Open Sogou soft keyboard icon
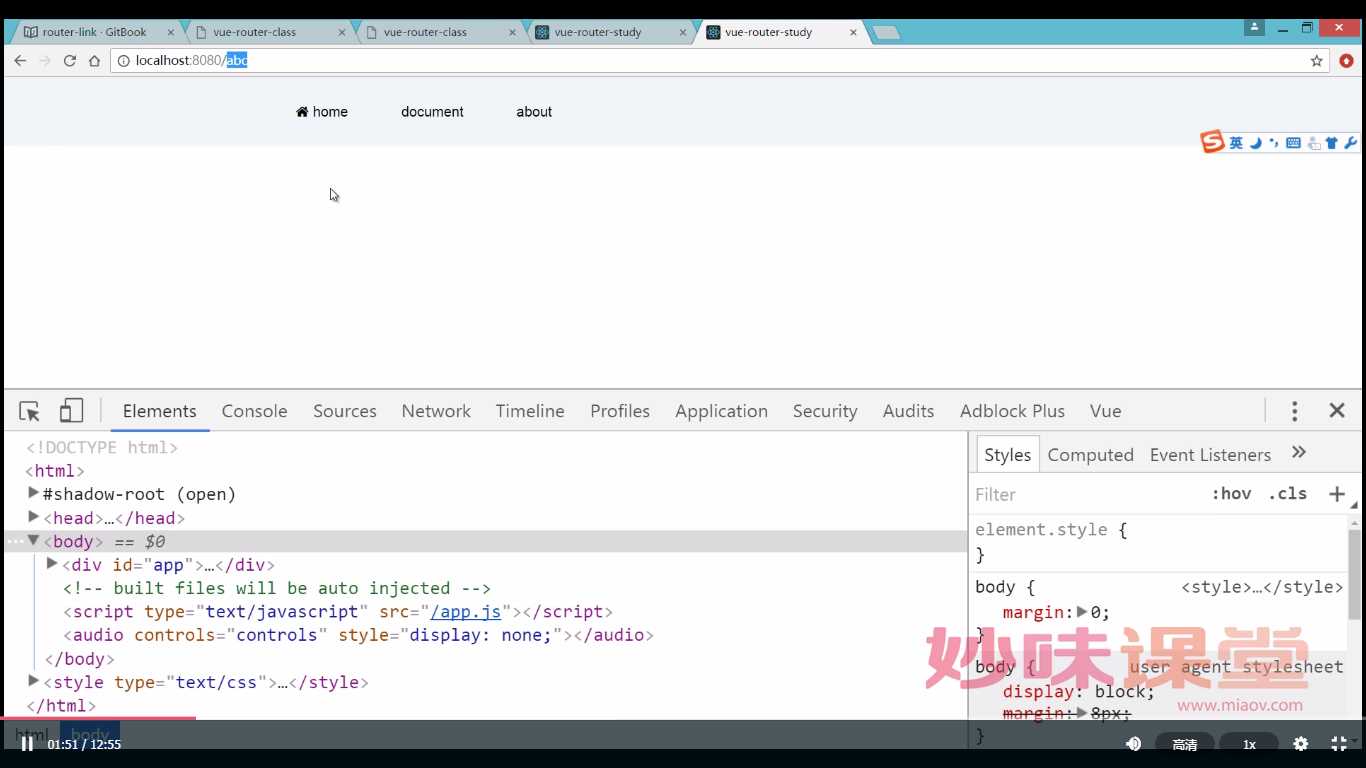This screenshot has height=768, width=1366. point(1293,143)
